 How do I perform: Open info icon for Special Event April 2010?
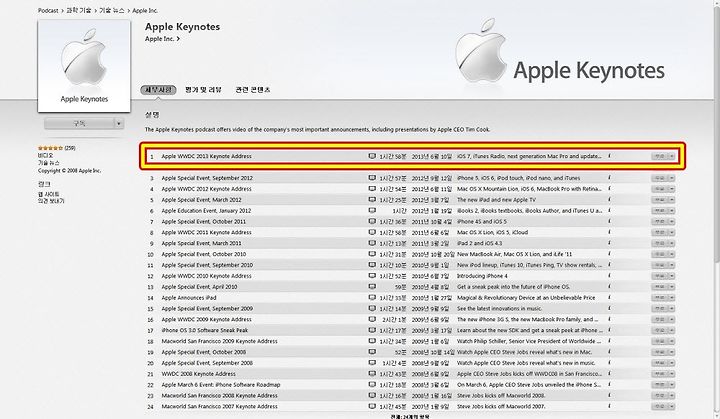point(609,287)
